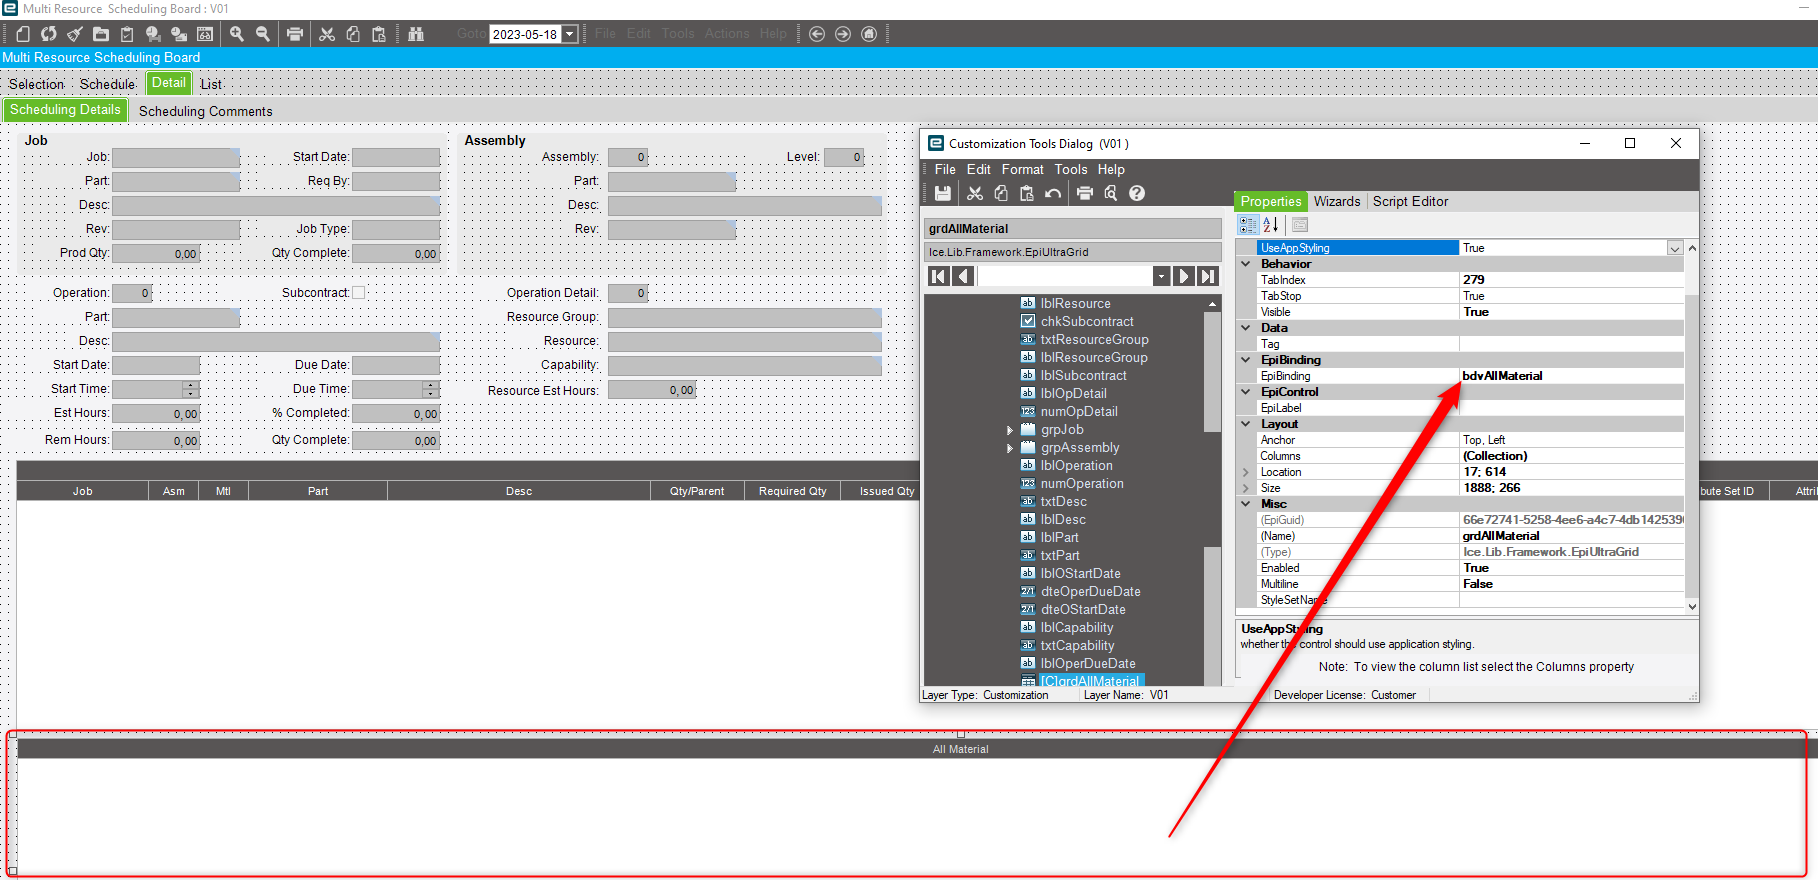This screenshot has width=1818, height=880.
Task: Go to previous control in navigator
Action: [x=964, y=276]
